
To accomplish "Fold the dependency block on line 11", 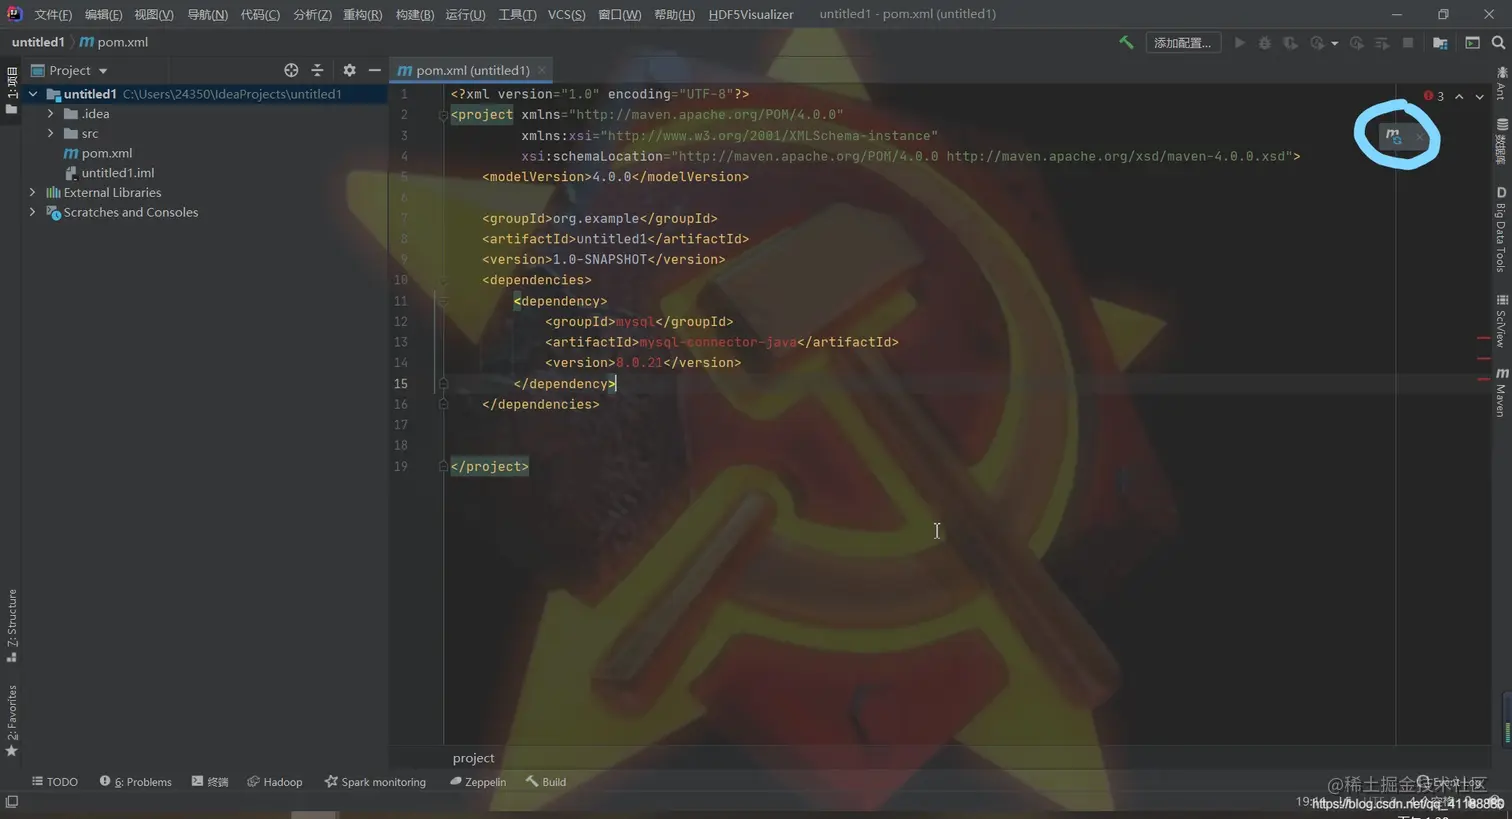I will pos(443,301).
